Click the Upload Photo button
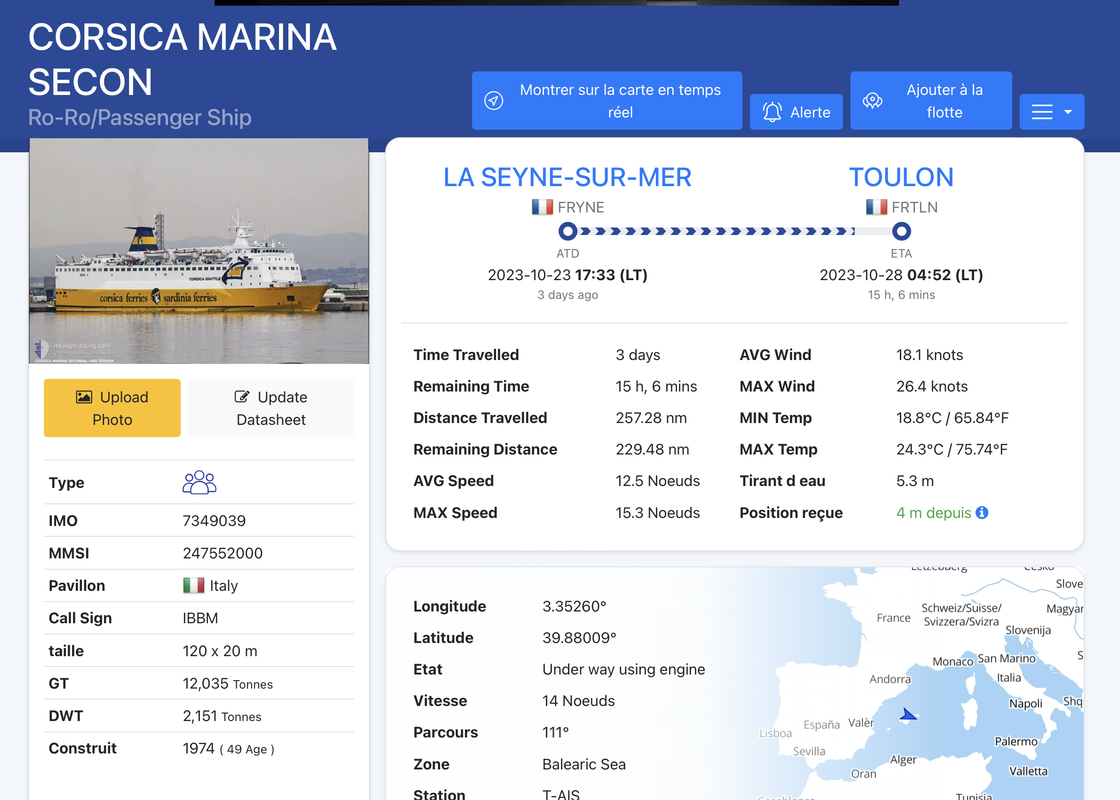The image size is (1120, 800). click(112, 408)
